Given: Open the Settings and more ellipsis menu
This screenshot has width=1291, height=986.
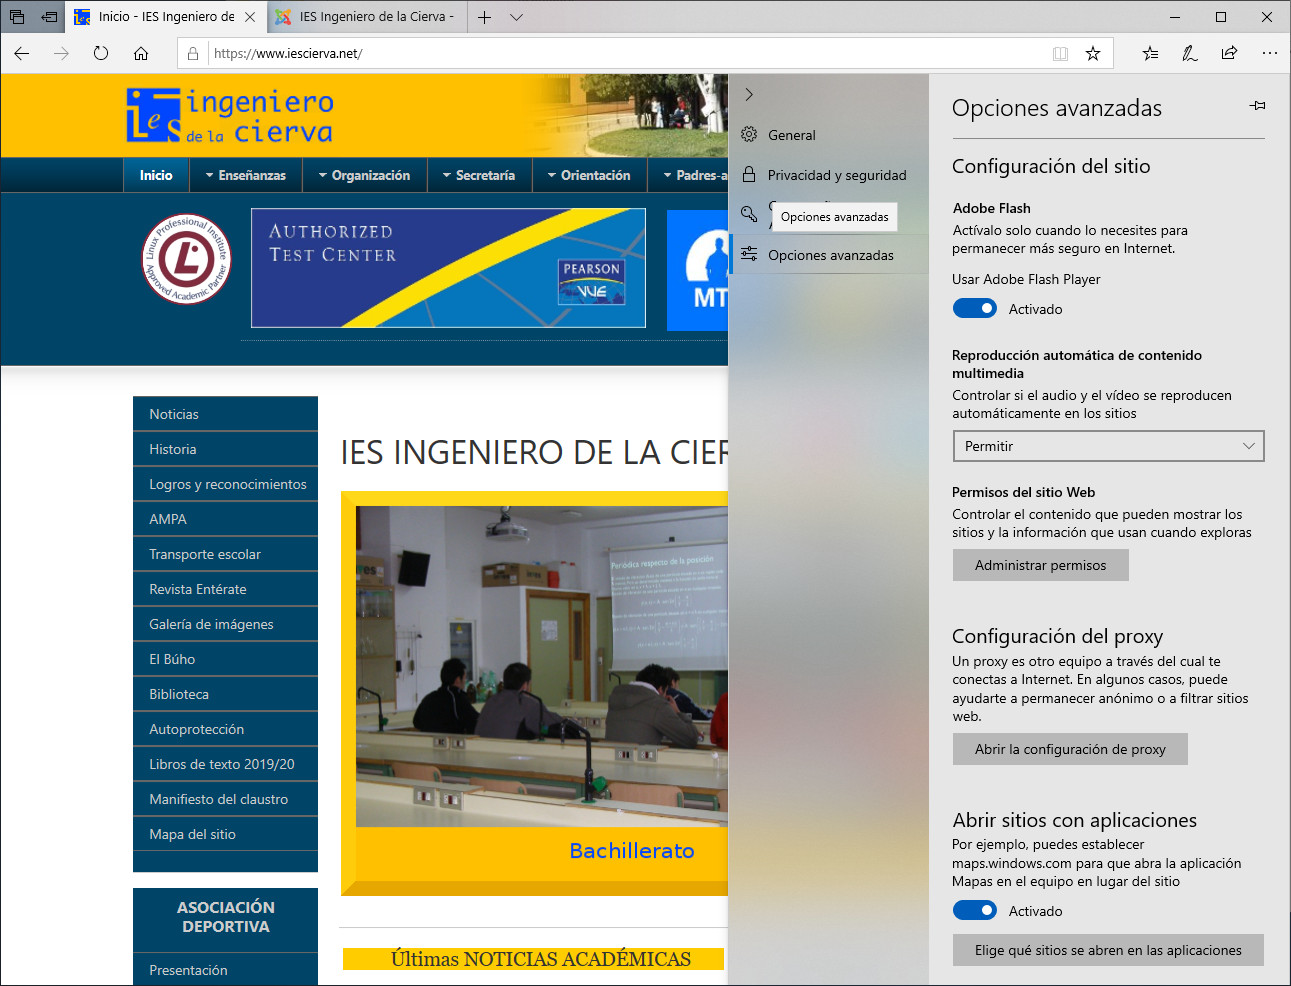Looking at the screenshot, I should (x=1269, y=53).
